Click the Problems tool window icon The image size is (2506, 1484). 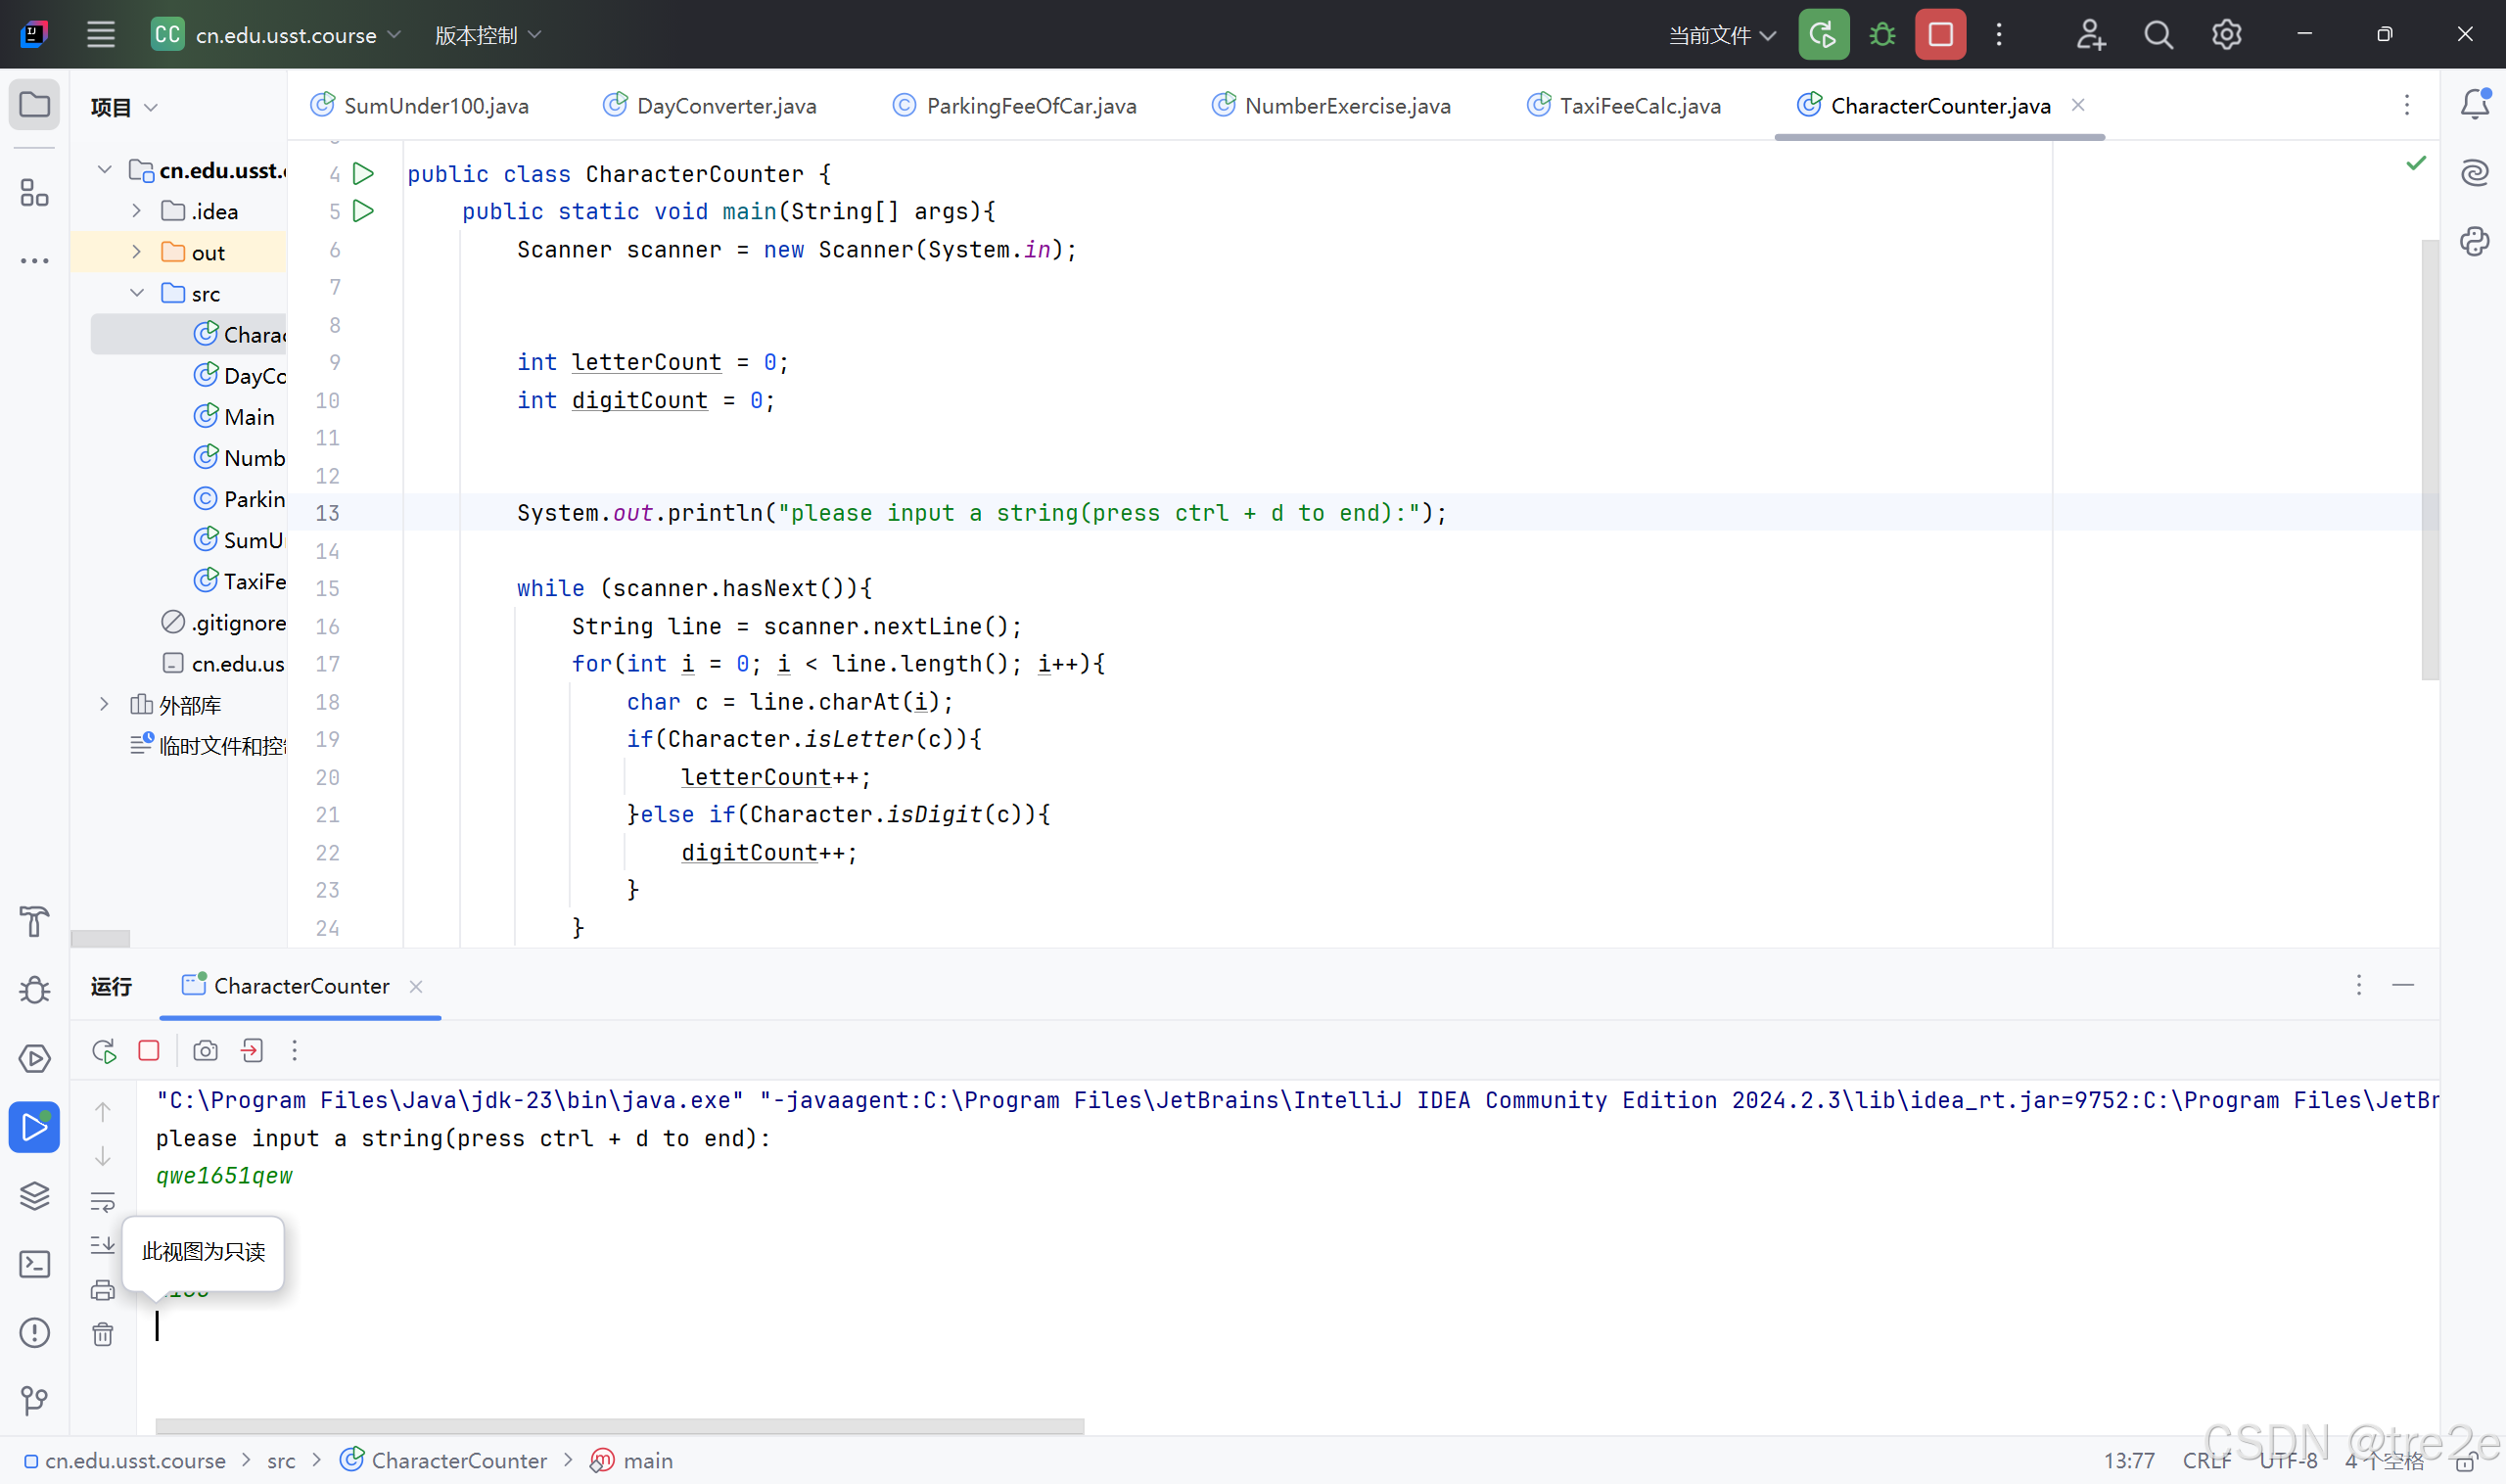point(35,1332)
